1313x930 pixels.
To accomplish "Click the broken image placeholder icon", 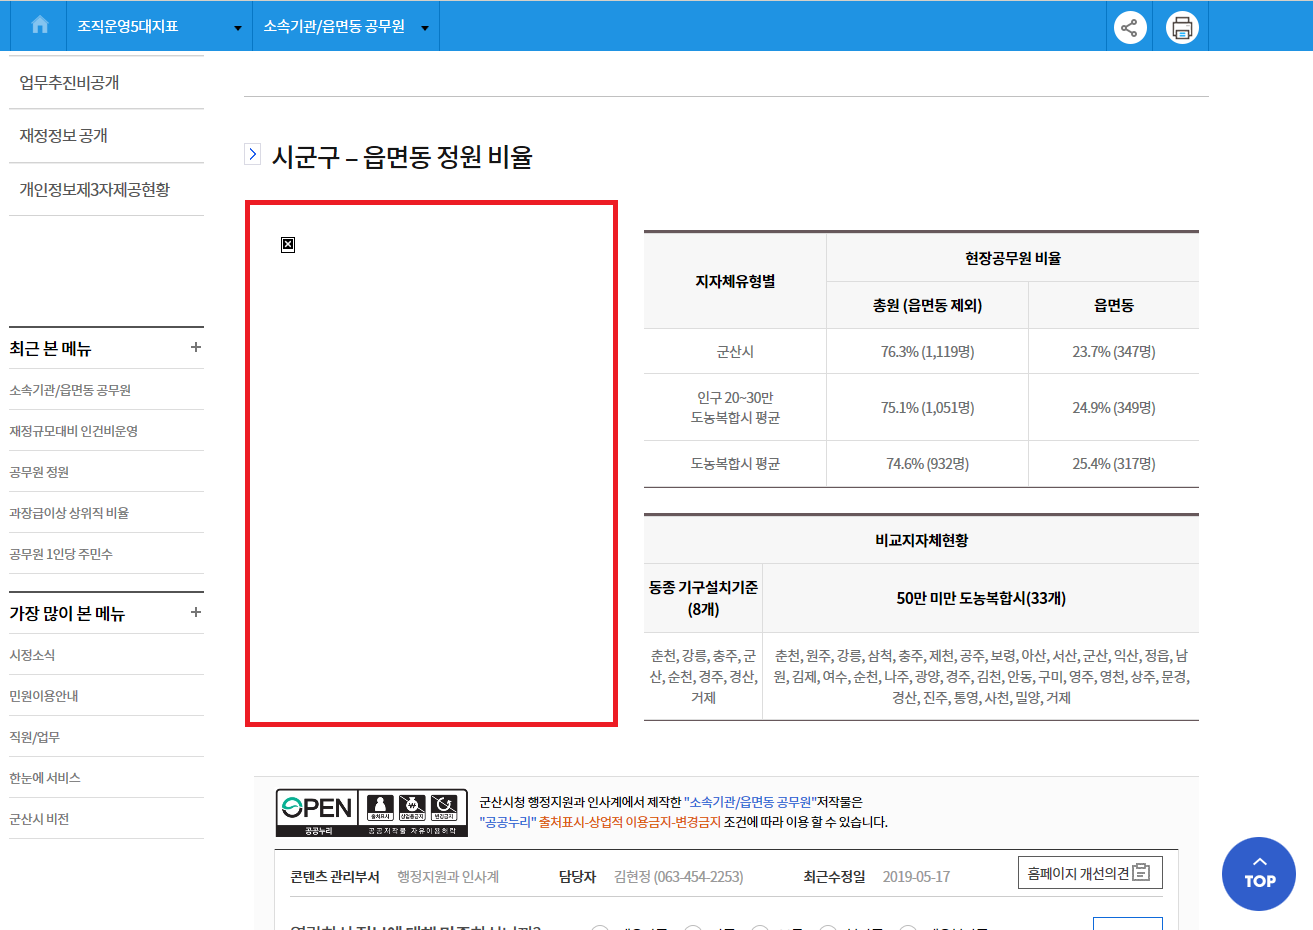I will (x=288, y=245).
